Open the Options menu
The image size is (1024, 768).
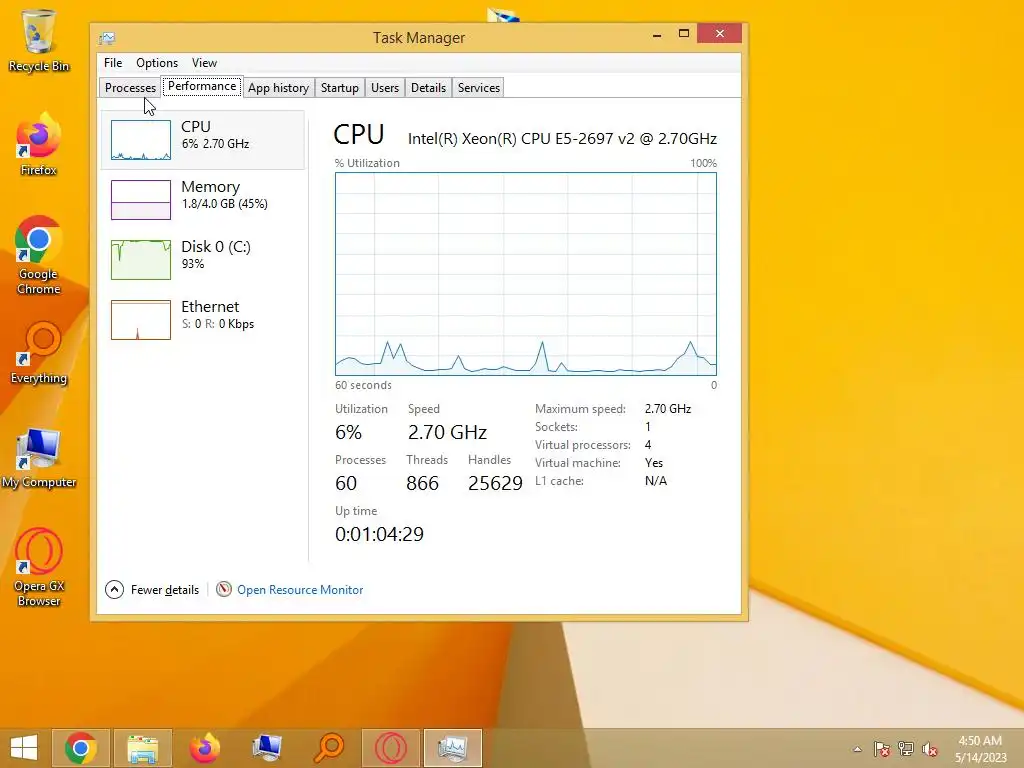point(157,63)
